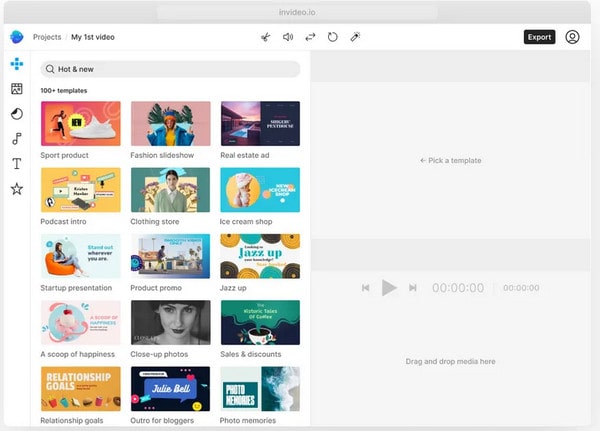The image size is (600, 431).
Task: Open the templates grid sidebar icon
Action: pos(16,64)
